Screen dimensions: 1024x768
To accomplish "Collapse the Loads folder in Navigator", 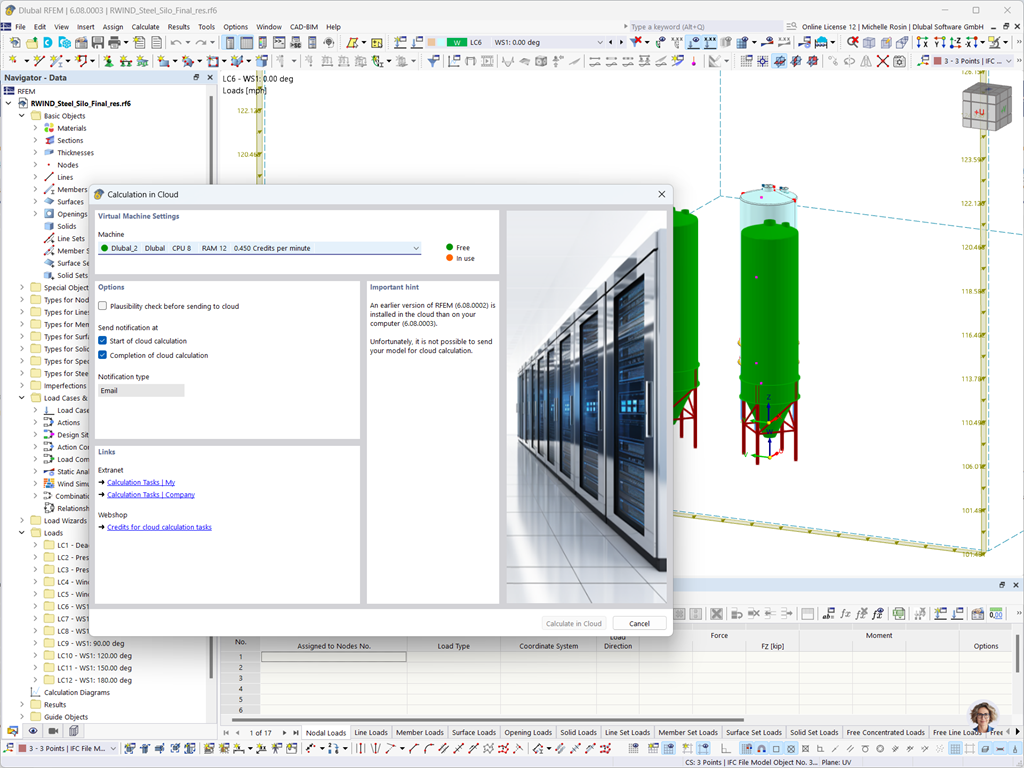I will pyautogui.click(x=22, y=533).
